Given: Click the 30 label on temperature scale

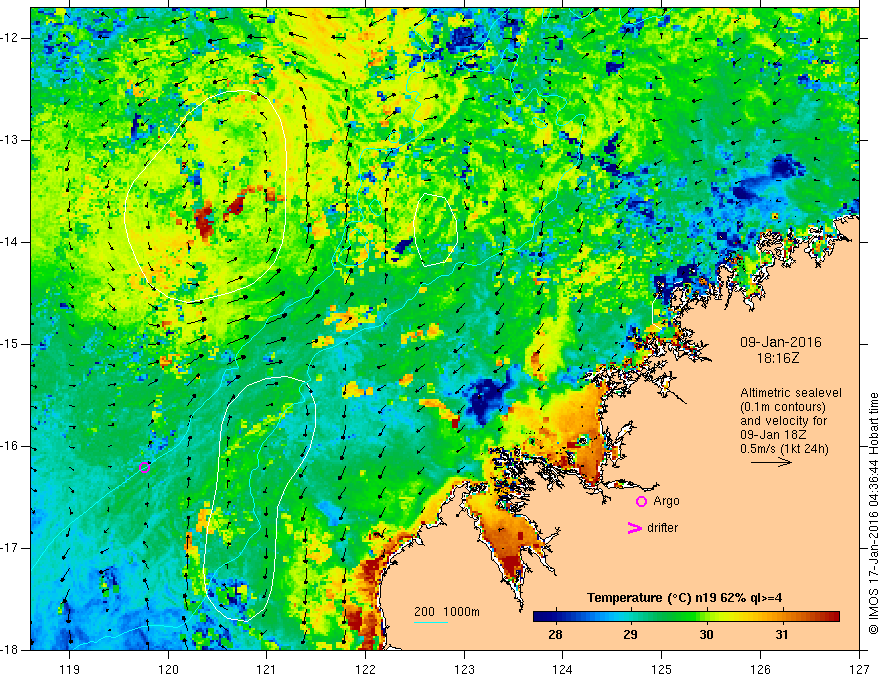Looking at the screenshot, I should [706, 635].
